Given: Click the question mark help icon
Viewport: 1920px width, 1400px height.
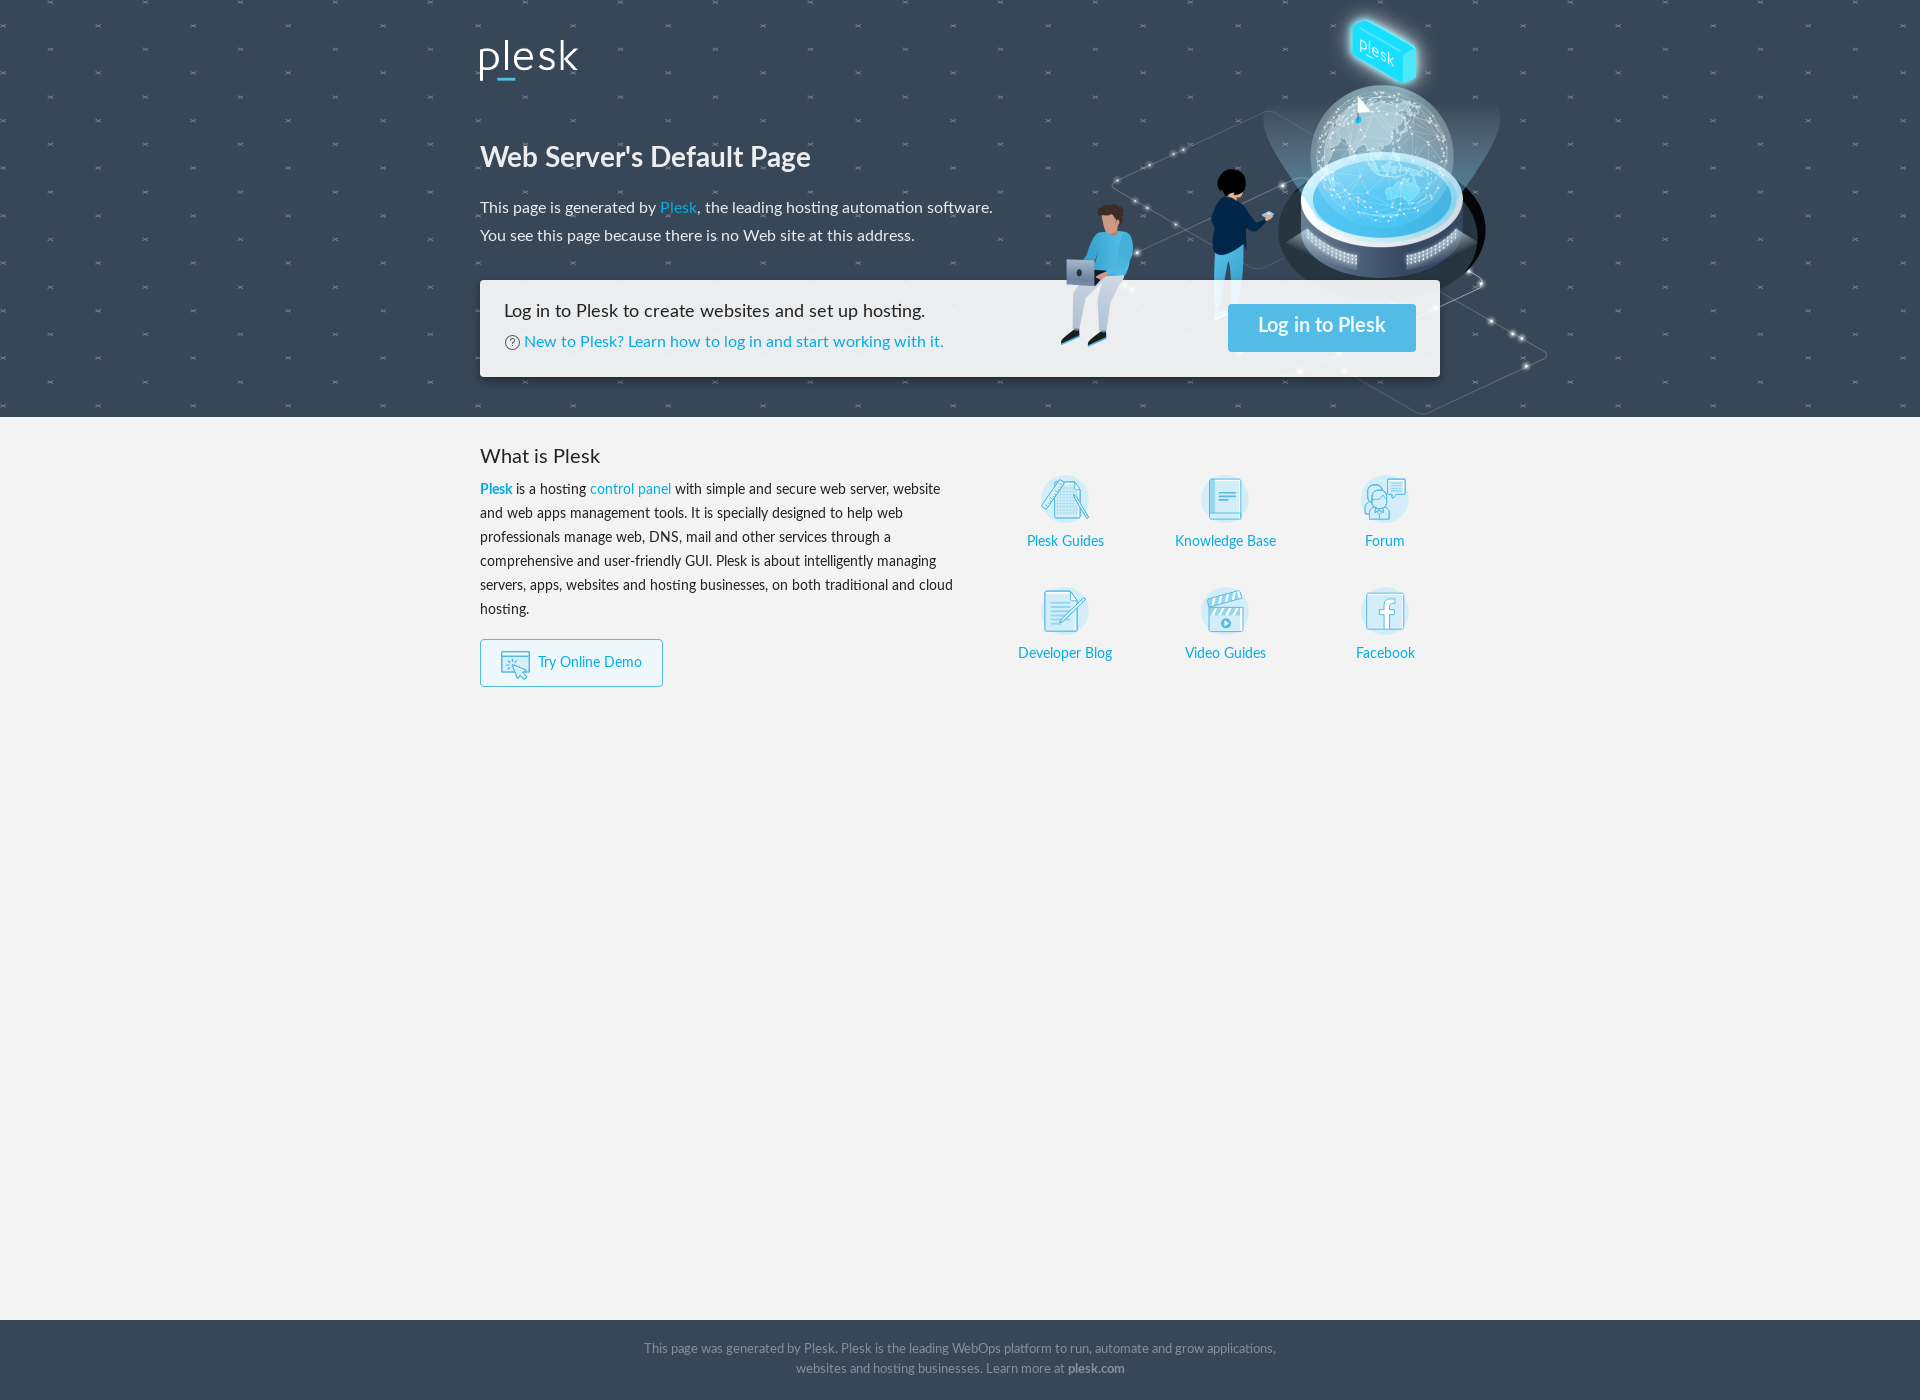Looking at the screenshot, I should point(511,341).
